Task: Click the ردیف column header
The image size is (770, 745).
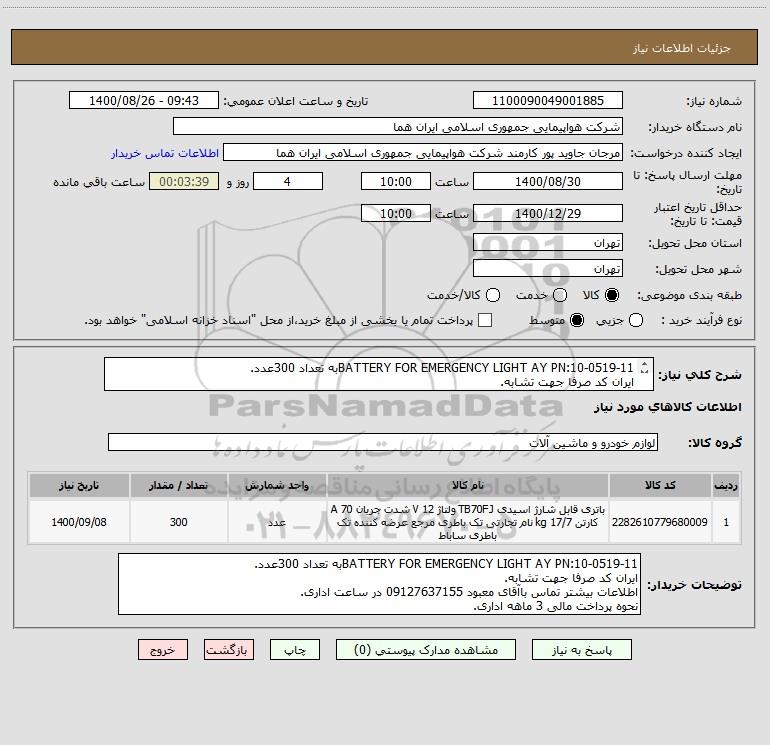Action: pos(726,485)
